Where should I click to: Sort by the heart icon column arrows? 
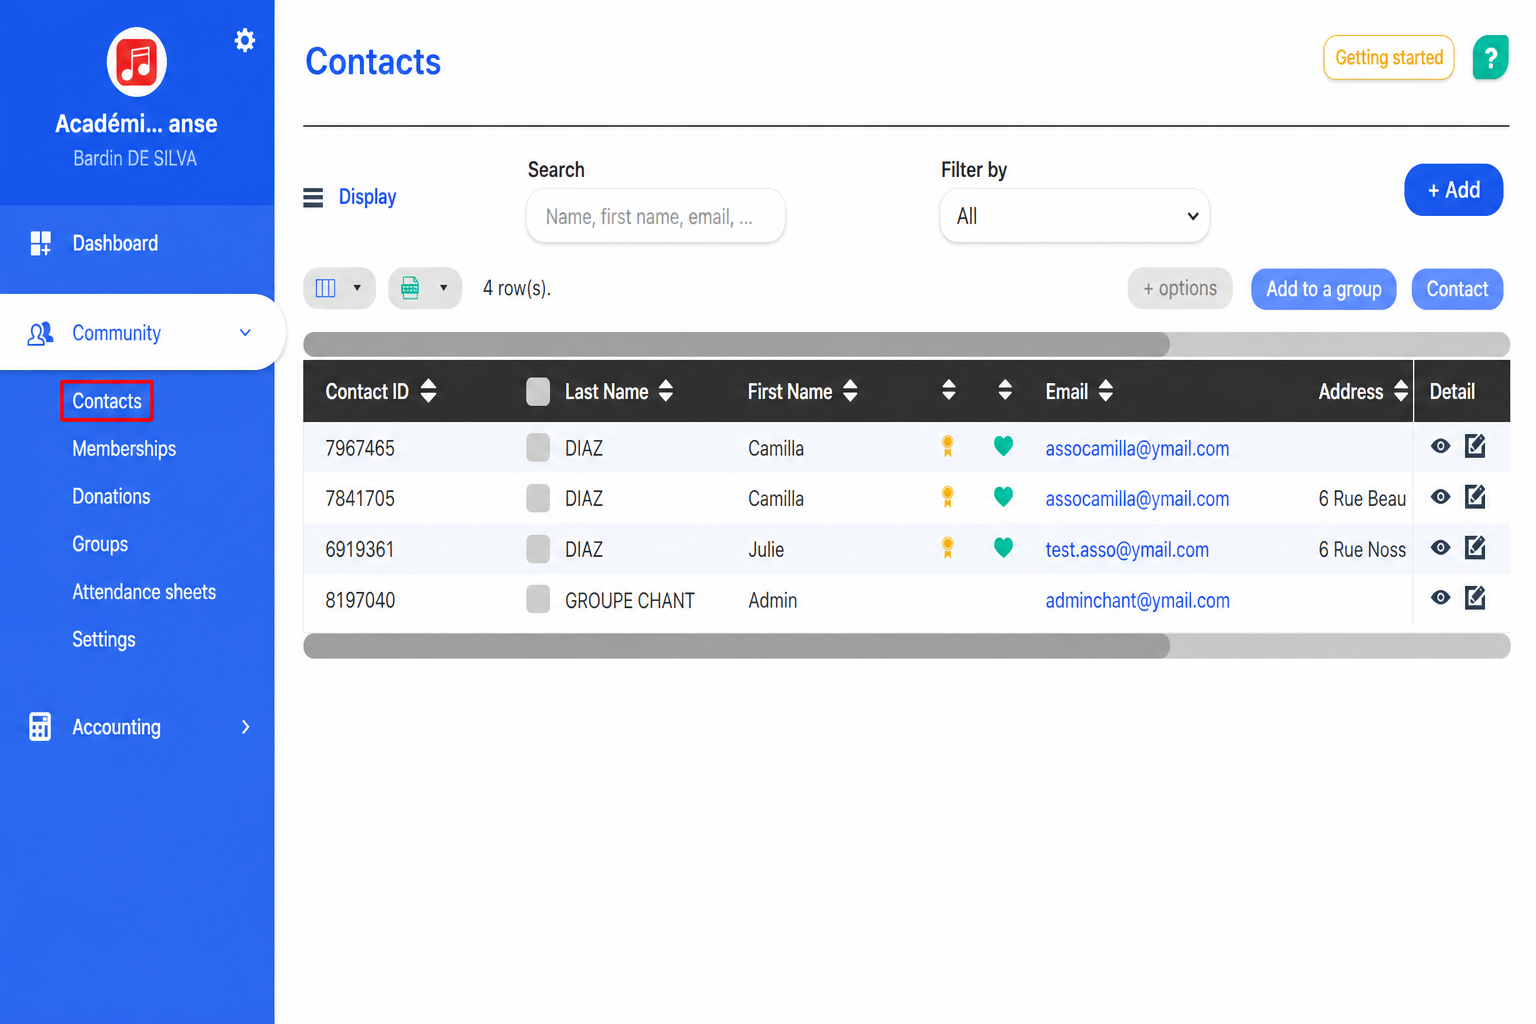pyautogui.click(x=1005, y=391)
